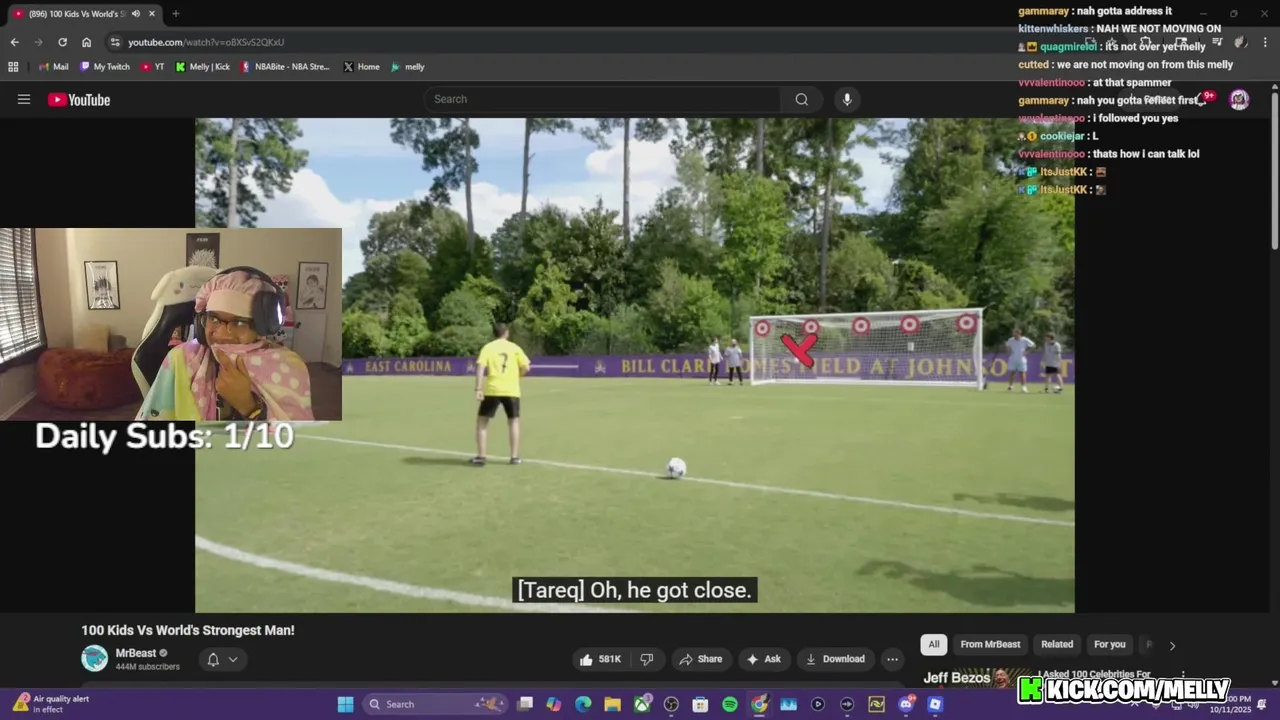The width and height of the screenshot is (1280, 720).
Task: Click the Ask button below the video
Action: pos(763,659)
